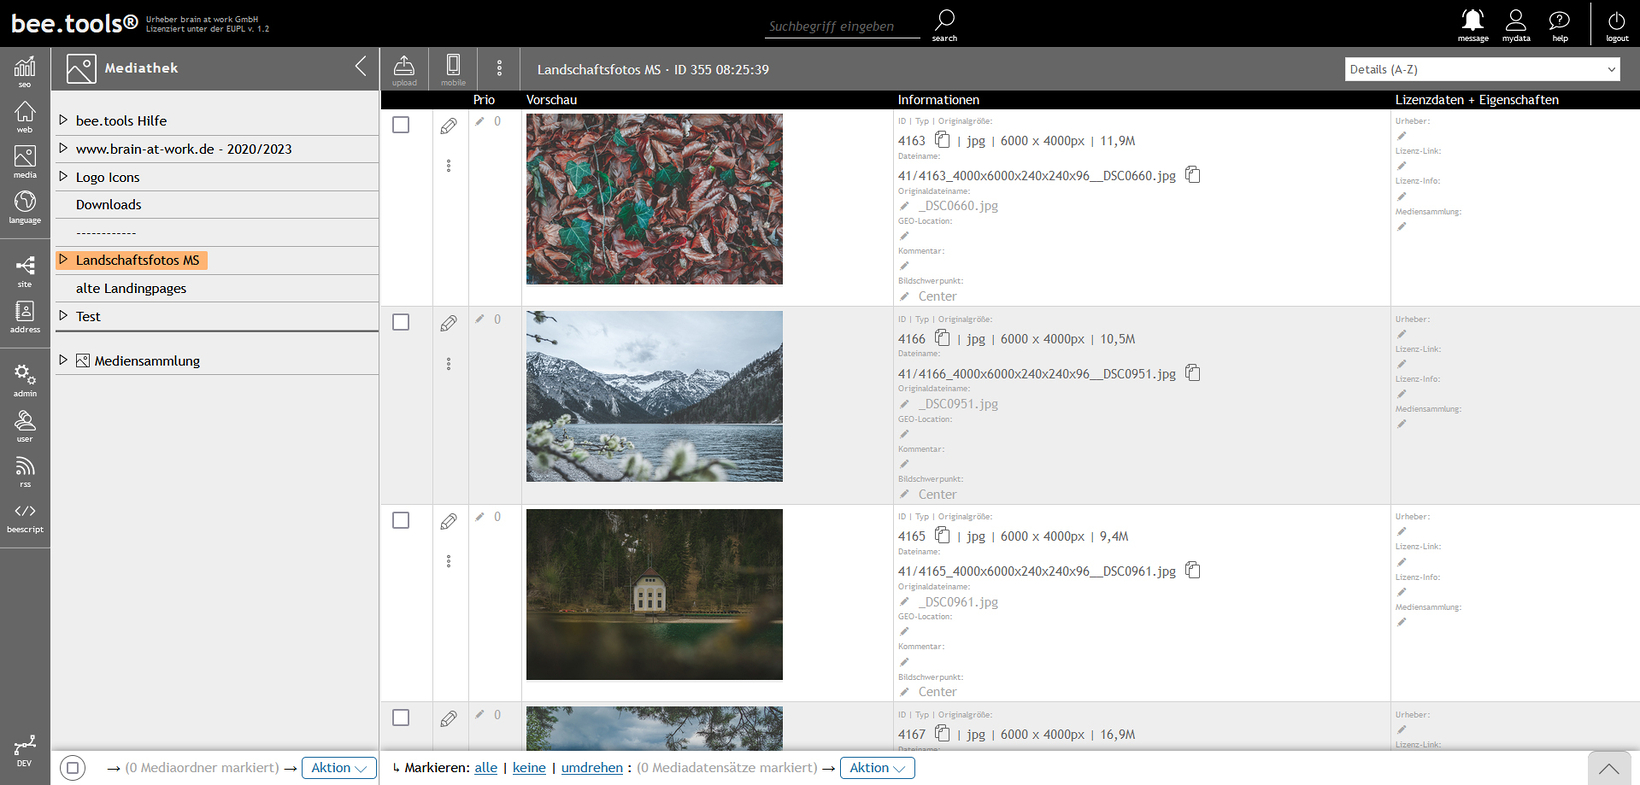
Task: Open the user module in sidebar
Action: coord(25,425)
